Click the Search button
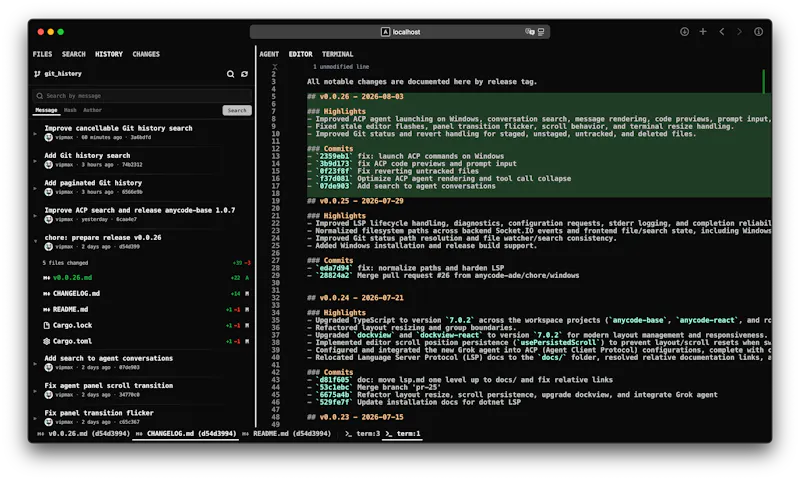The height and width of the screenshot is (480, 800). click(237, 110)
